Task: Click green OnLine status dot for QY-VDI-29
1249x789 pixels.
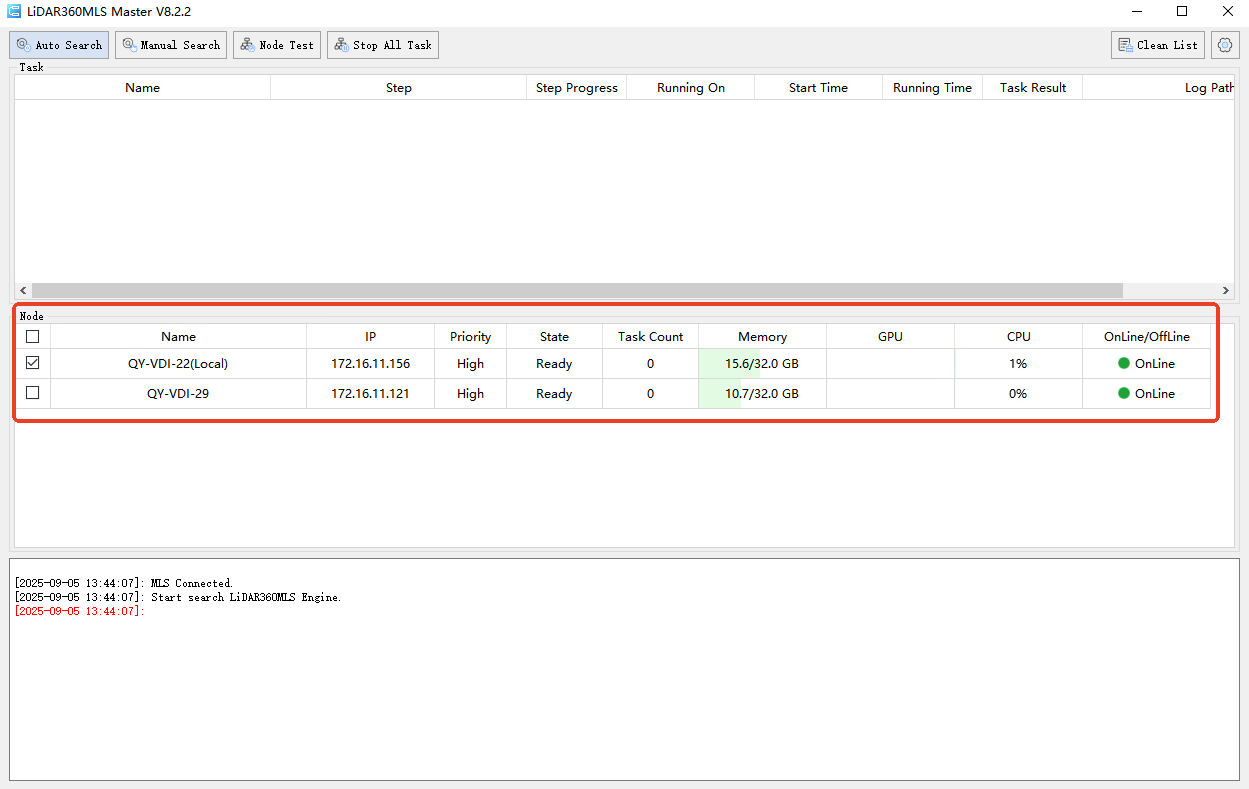Action: point(1124,394)
